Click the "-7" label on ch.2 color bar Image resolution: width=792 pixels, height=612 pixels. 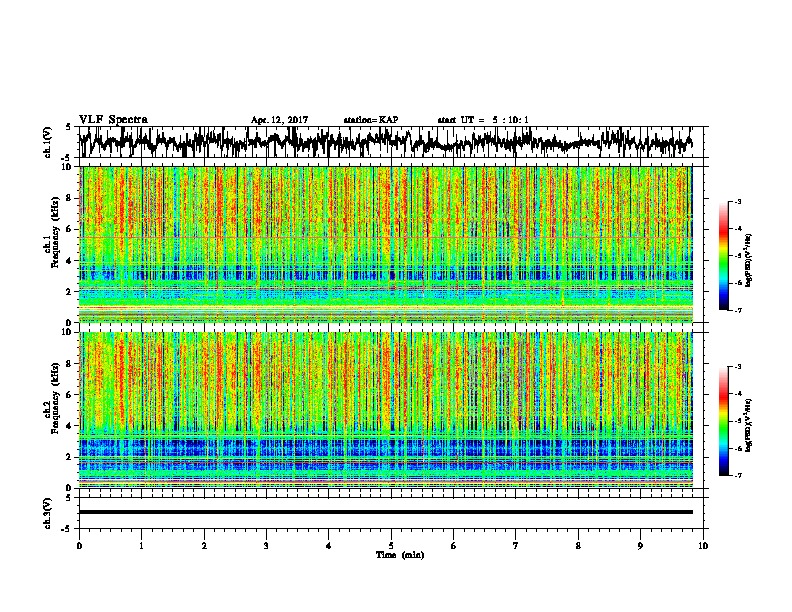737,476
